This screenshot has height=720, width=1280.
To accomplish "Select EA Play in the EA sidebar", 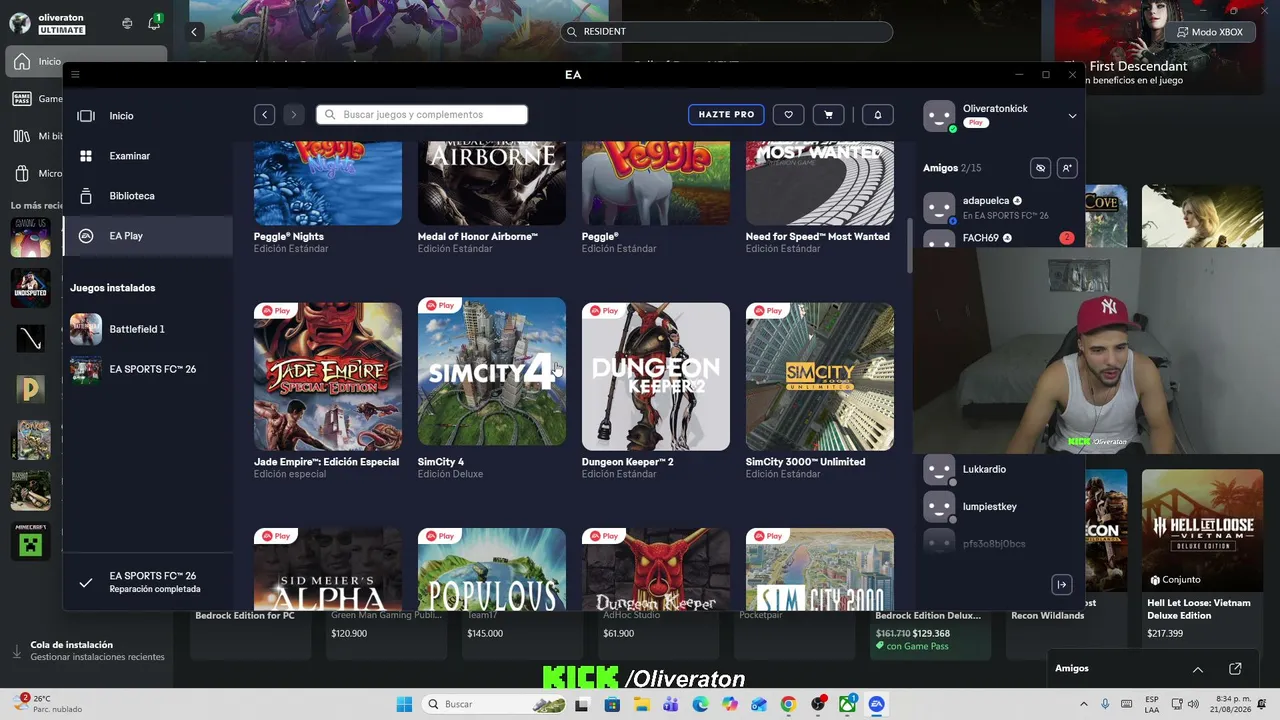I will pos(148,236).
